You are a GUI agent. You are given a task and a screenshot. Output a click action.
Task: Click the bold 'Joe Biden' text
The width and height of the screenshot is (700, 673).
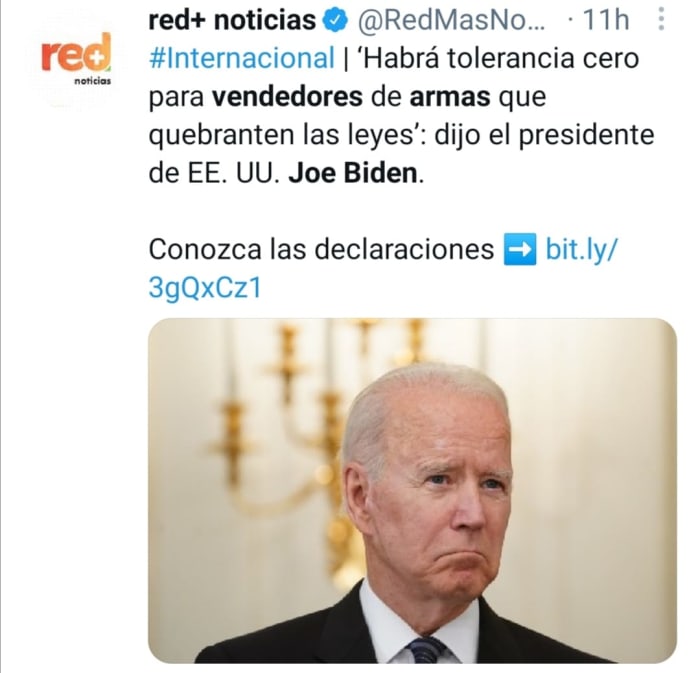pyautogui.click(x=353, y=173)
